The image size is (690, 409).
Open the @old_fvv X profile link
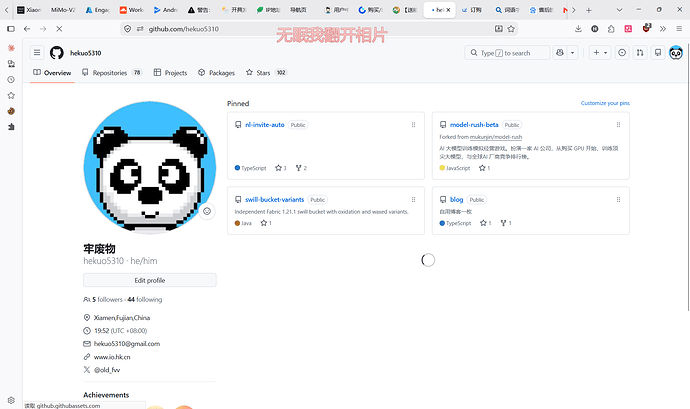107,370
